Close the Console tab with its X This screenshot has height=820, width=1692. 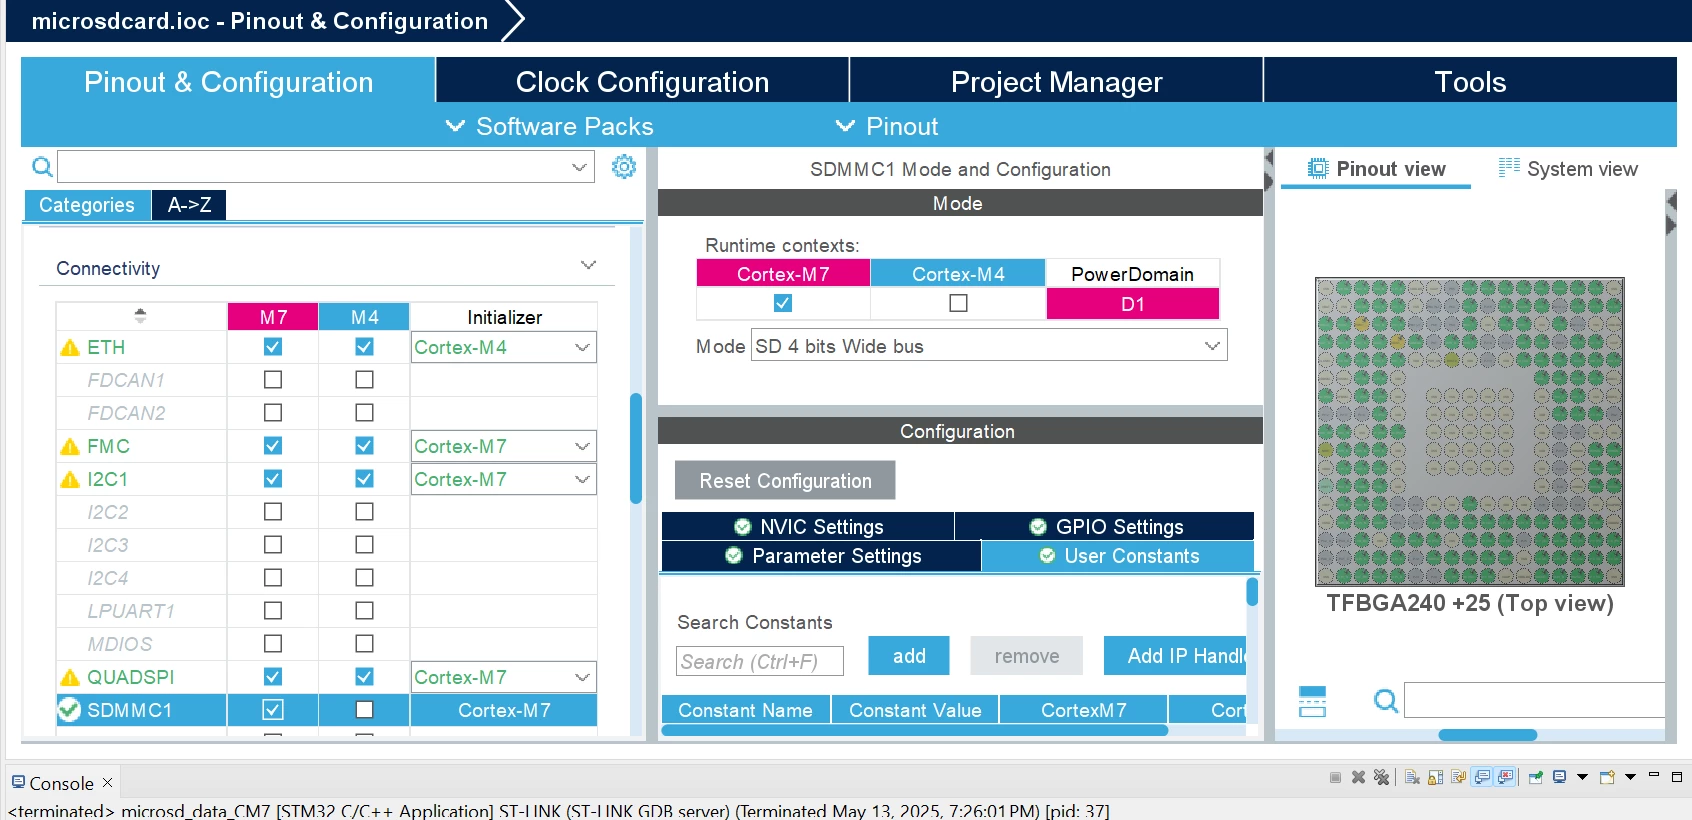(x=107, y=782)
